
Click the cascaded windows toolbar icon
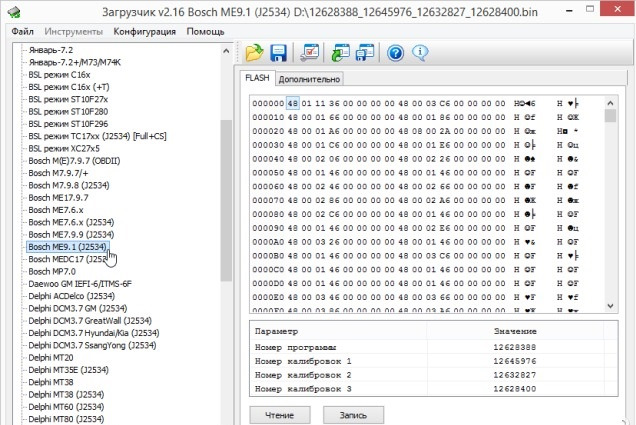(x=365, y=53)
